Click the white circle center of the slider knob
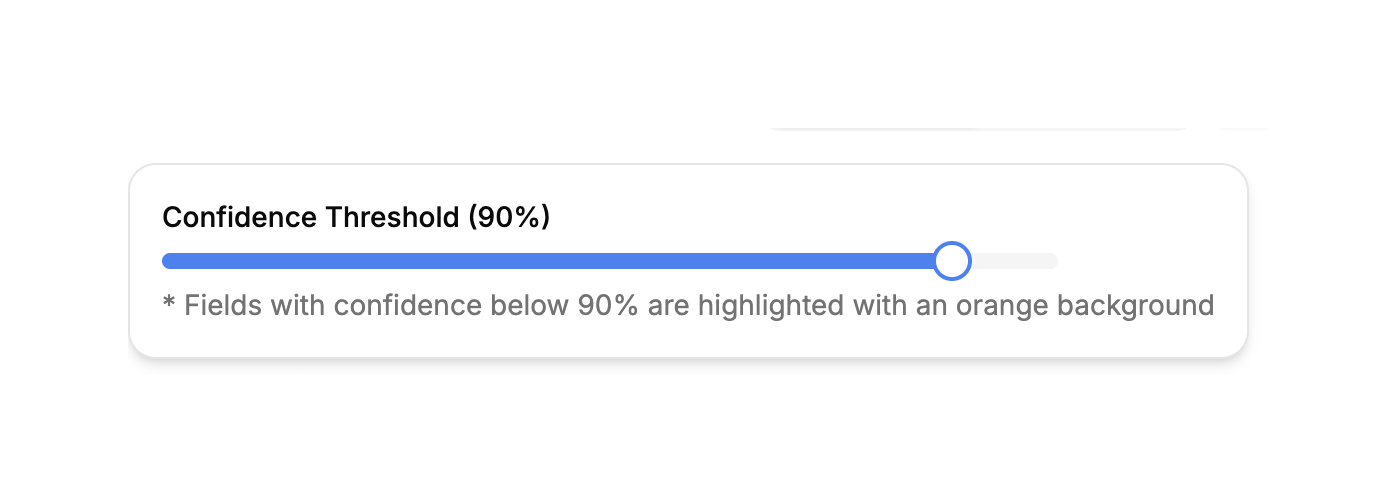 [x=952, y=261]
